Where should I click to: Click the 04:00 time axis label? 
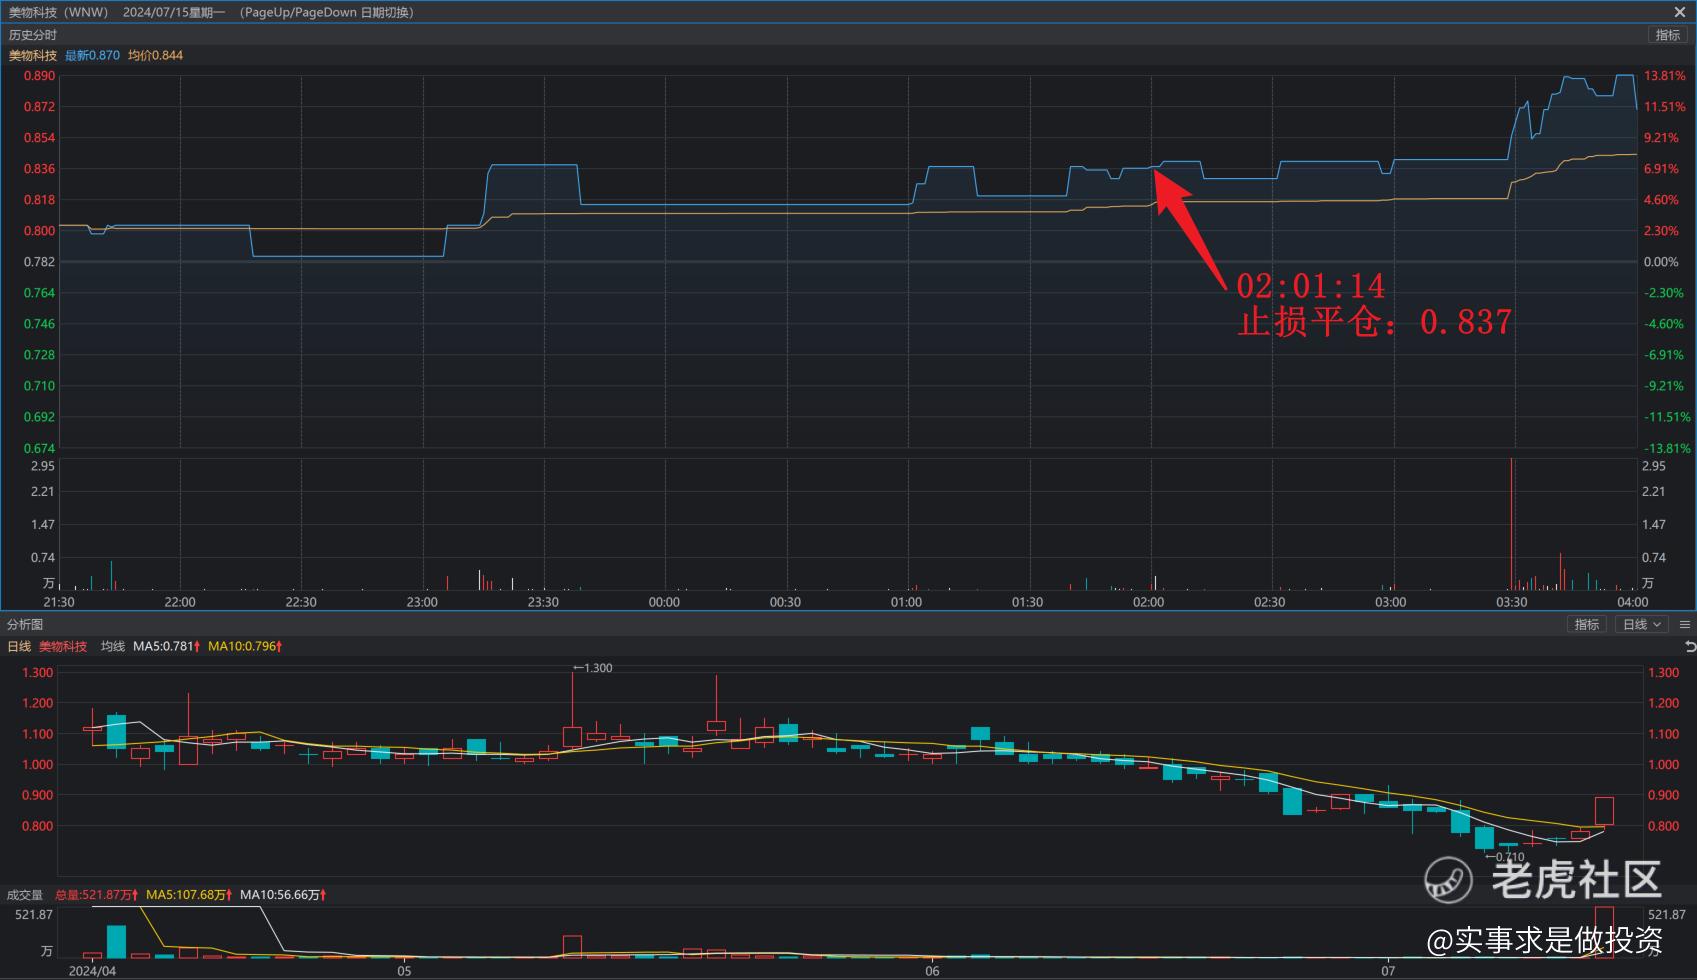point(1633,602)
